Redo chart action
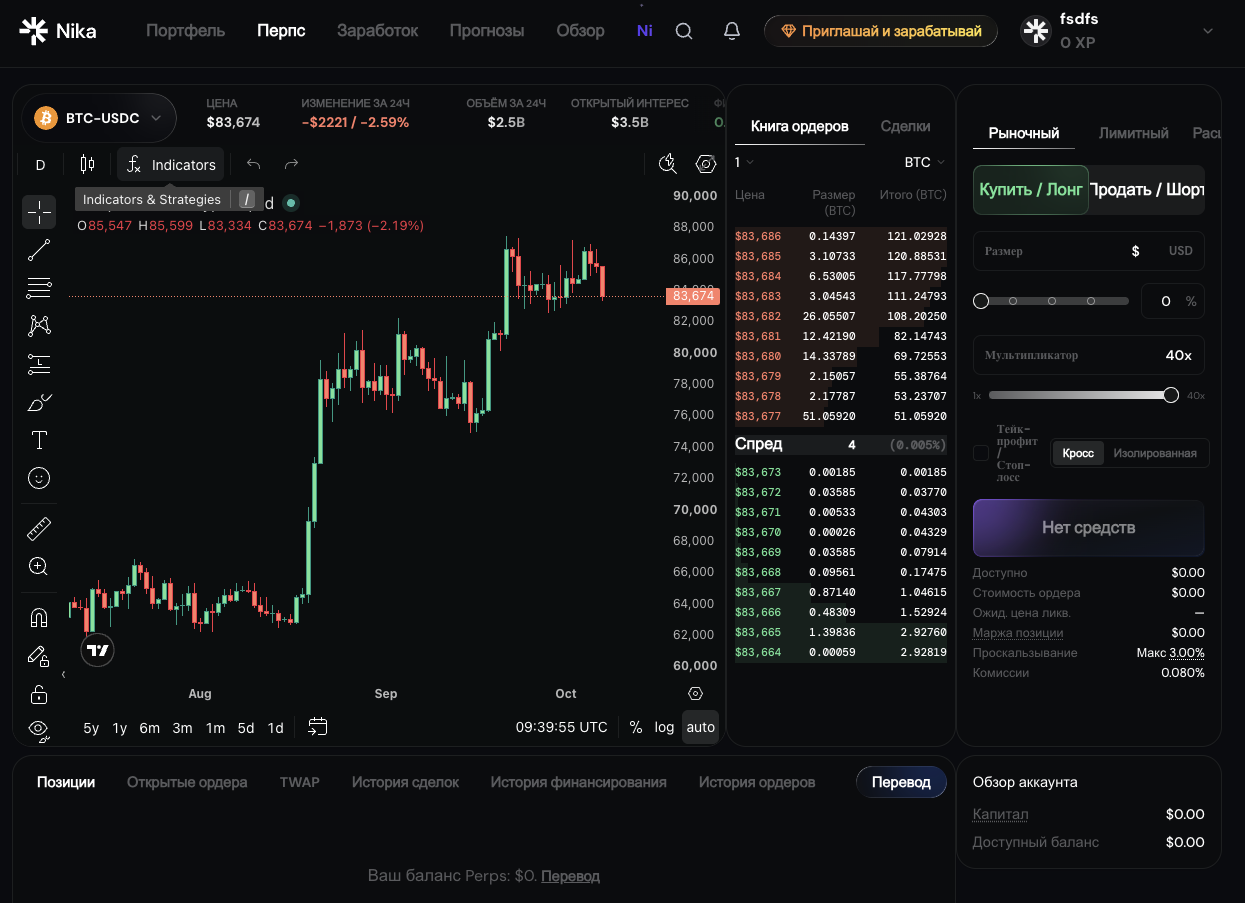The width and height of the screenshot is (1245, 903). pos(291,164)
